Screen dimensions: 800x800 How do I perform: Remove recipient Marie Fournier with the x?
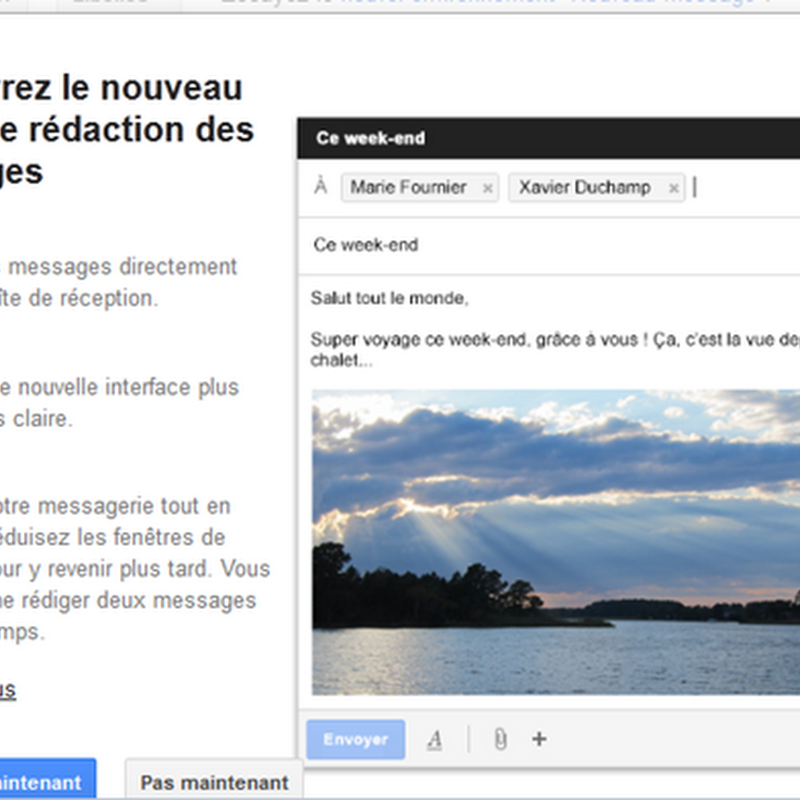pyautogui.click(x=487, y=188)
